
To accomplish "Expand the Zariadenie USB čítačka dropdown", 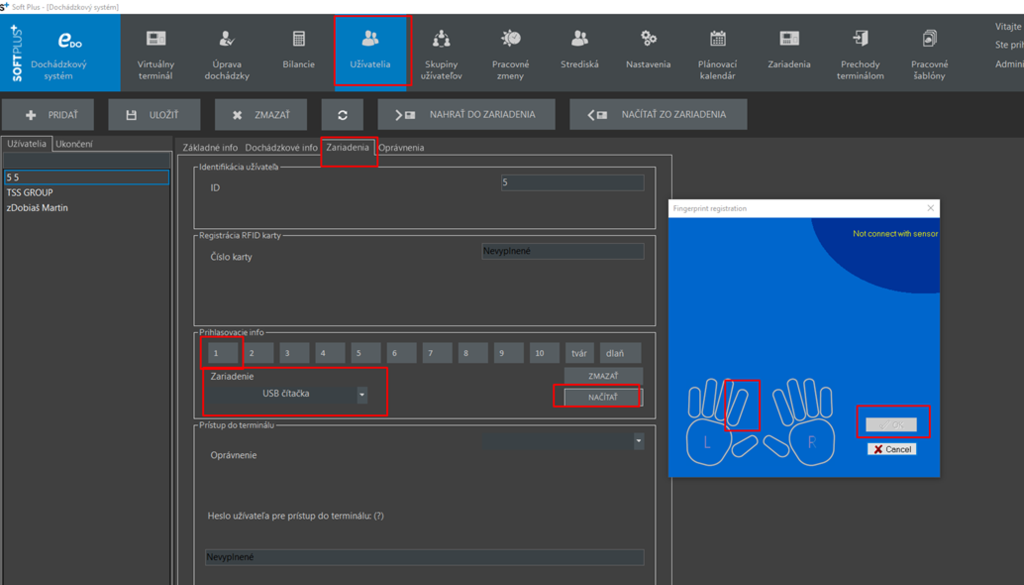I will (x=362, y=394).
